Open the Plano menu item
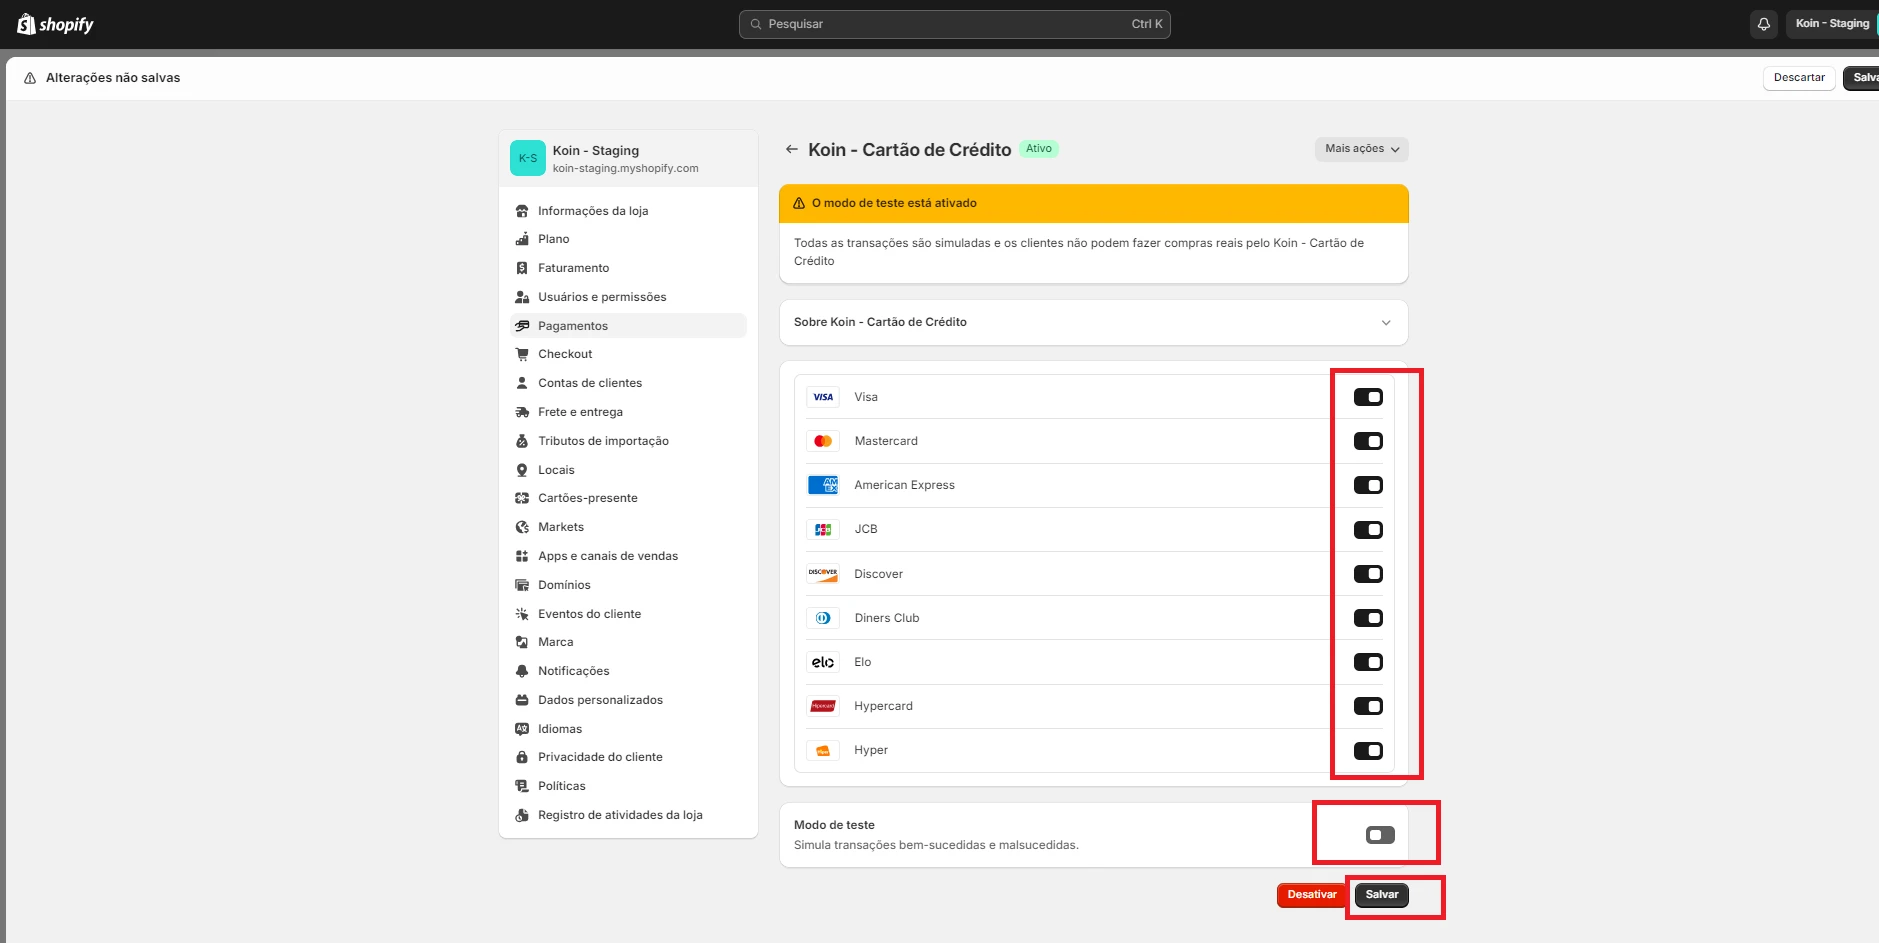 [628, 239]
